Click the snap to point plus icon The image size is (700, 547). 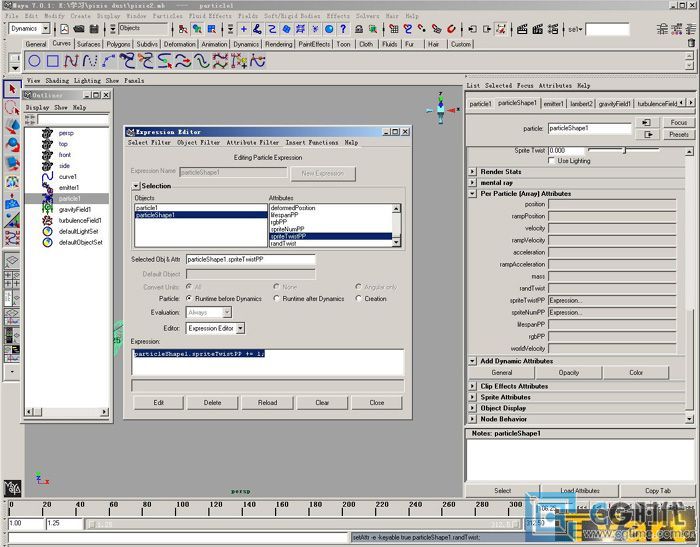[x=244, y=29]
